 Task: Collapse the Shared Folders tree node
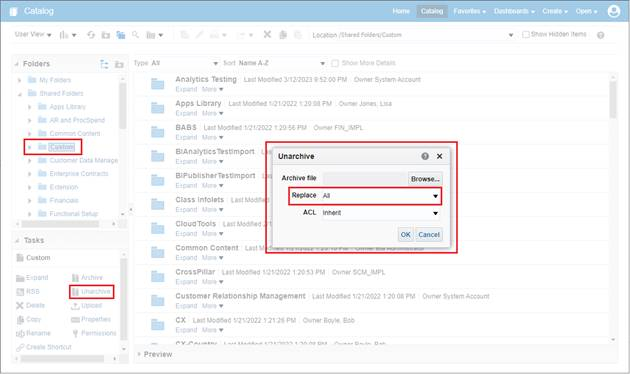(x=19, y=94)
